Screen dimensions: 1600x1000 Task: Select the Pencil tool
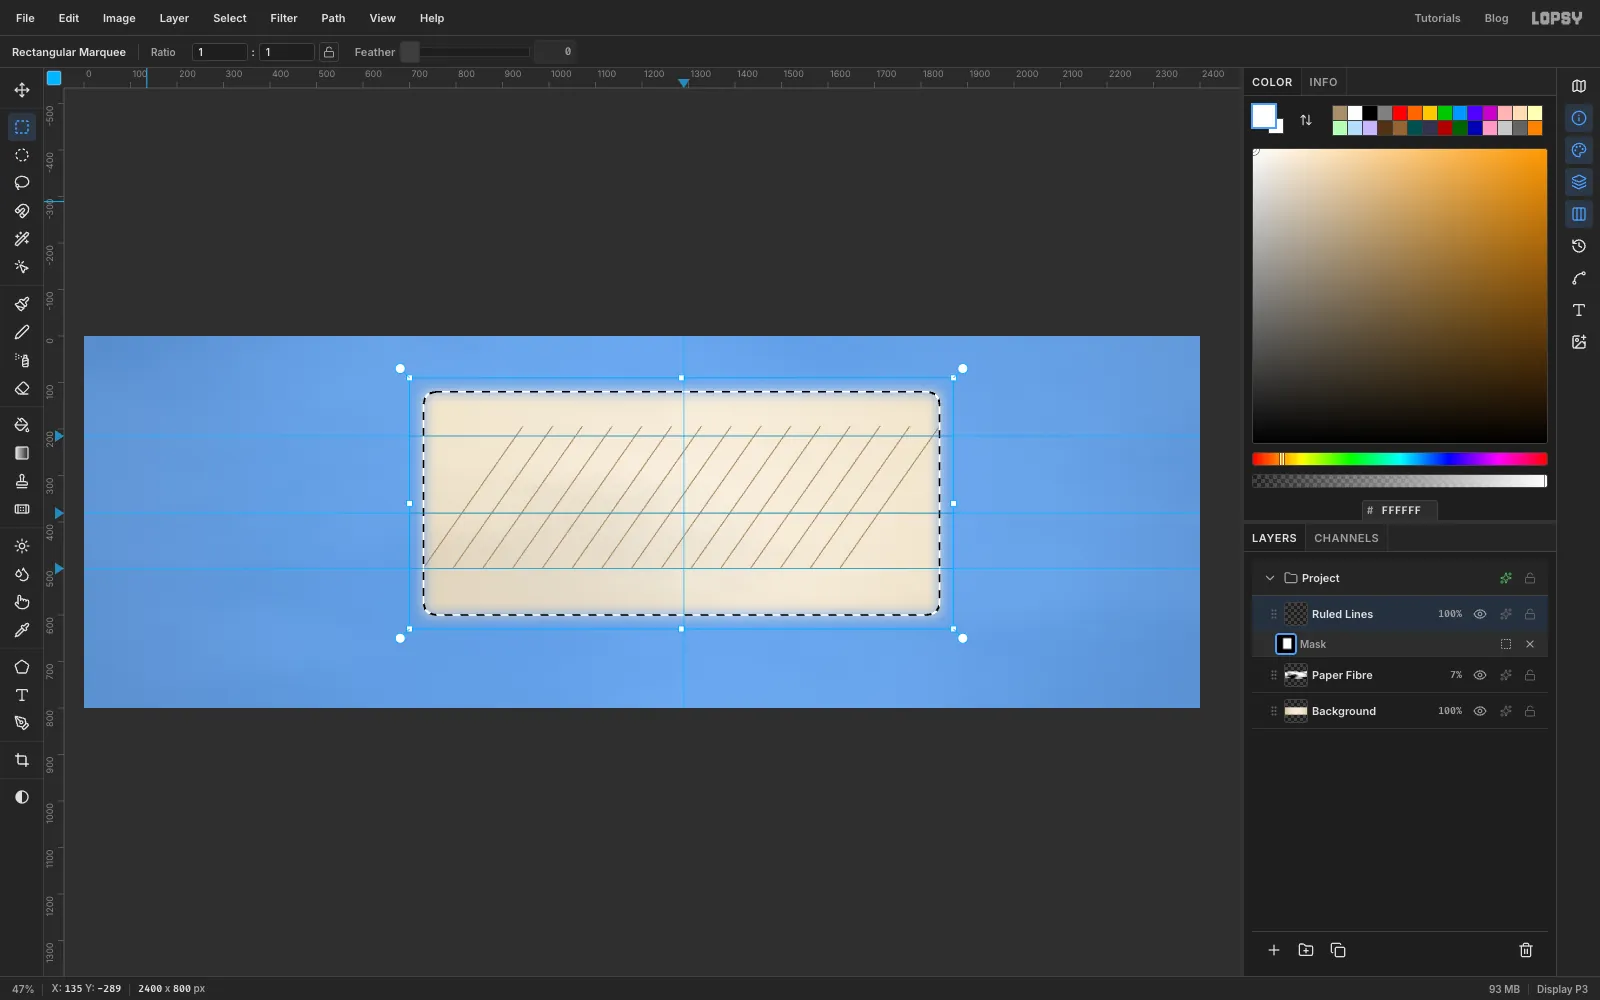point(22,332)
